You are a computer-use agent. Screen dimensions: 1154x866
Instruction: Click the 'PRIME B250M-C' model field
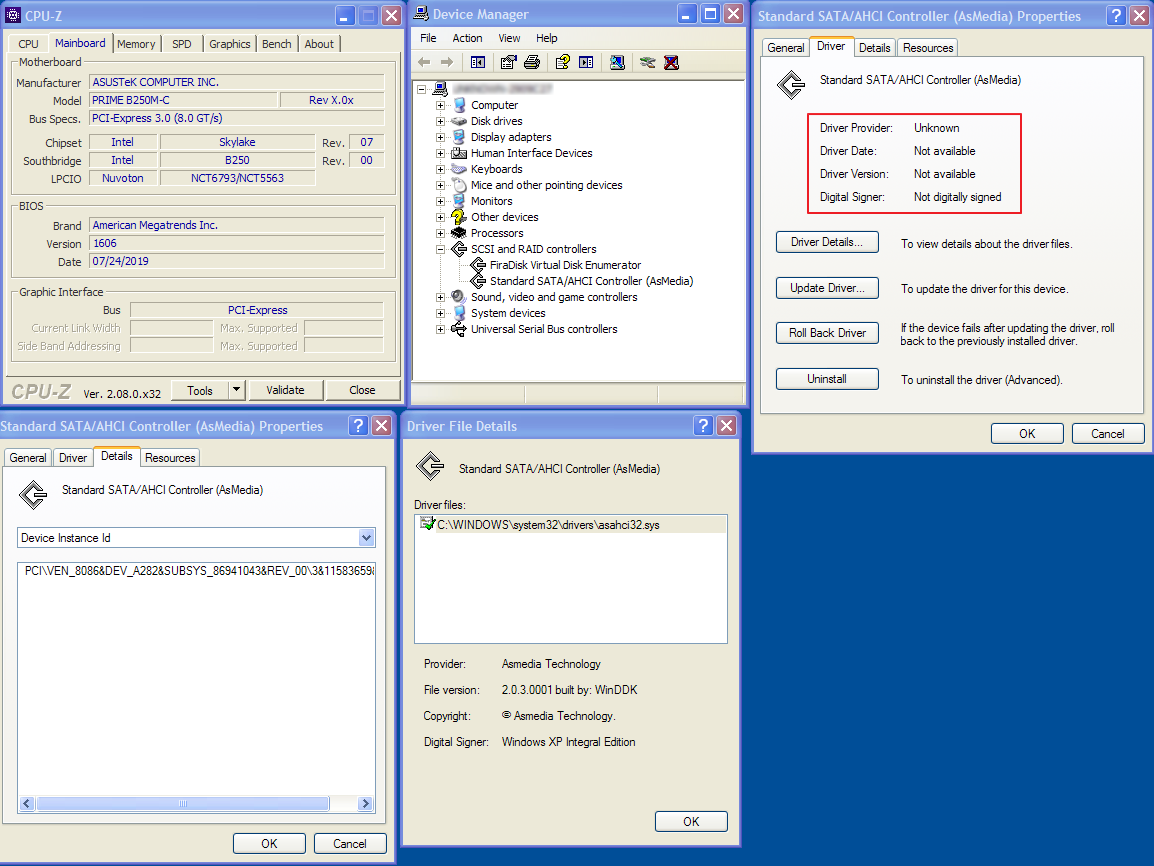(184, 100)
